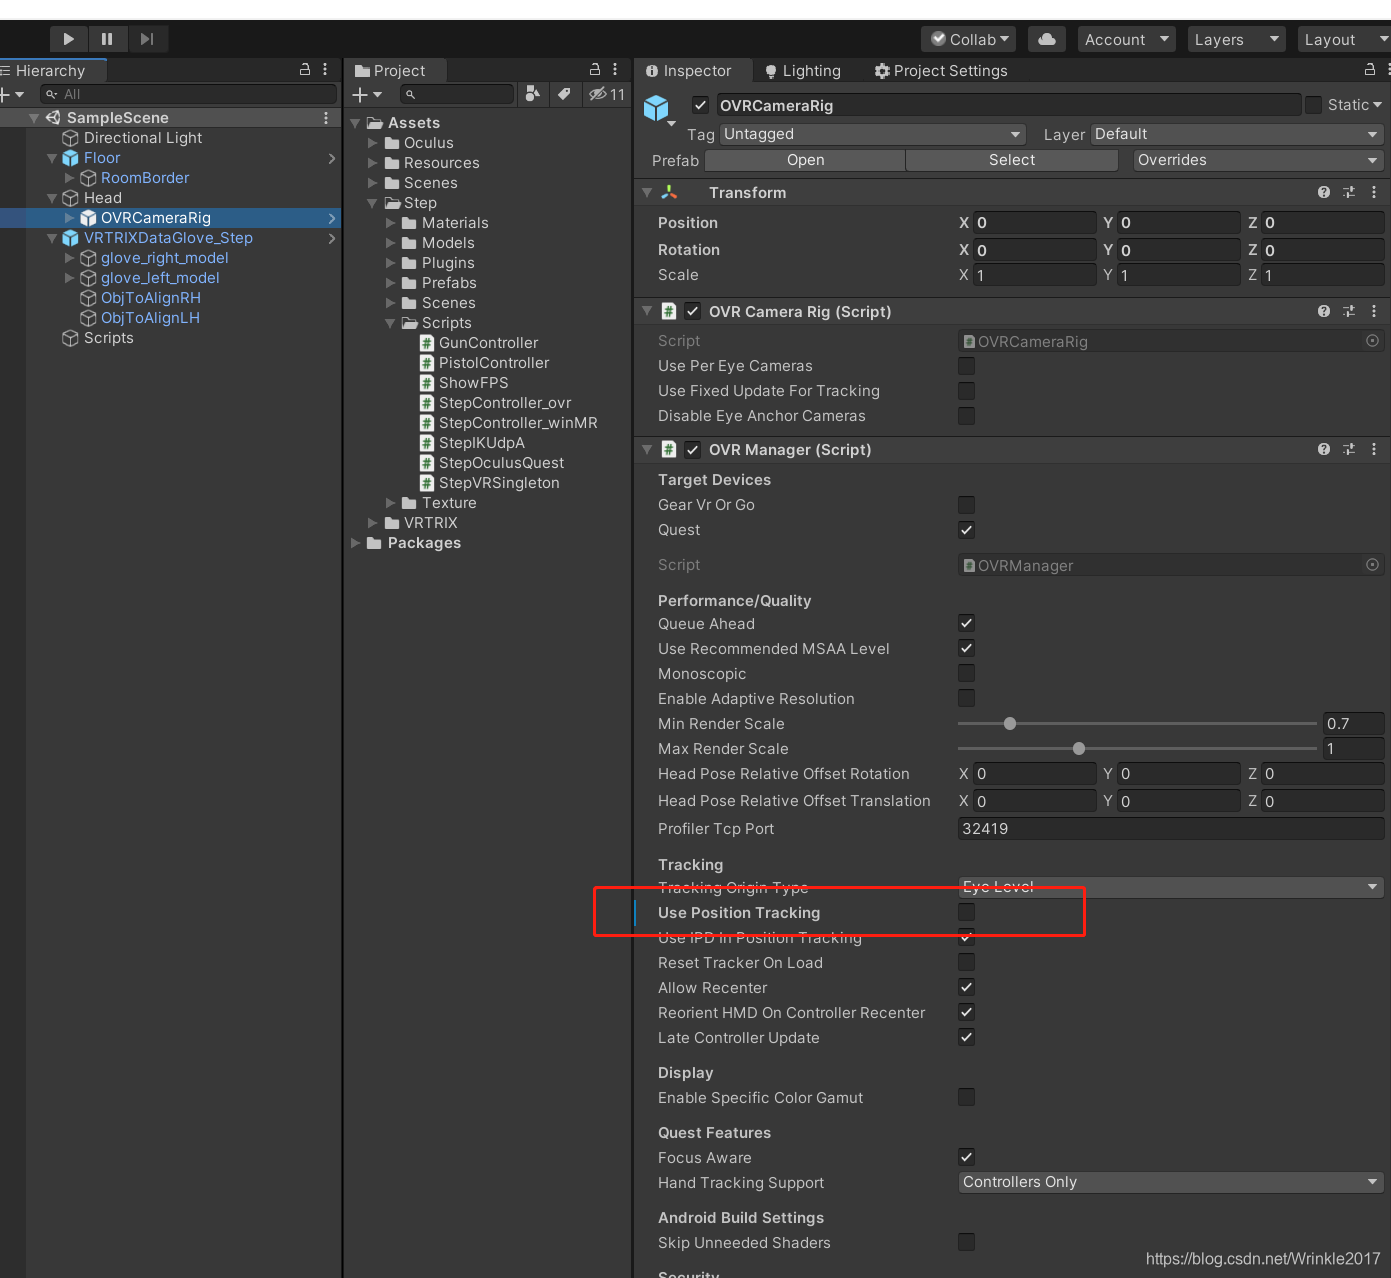The width and height of the screenshot is (1391, 1278).
Task: Open the Collab button menu
Action: [969, 39]
